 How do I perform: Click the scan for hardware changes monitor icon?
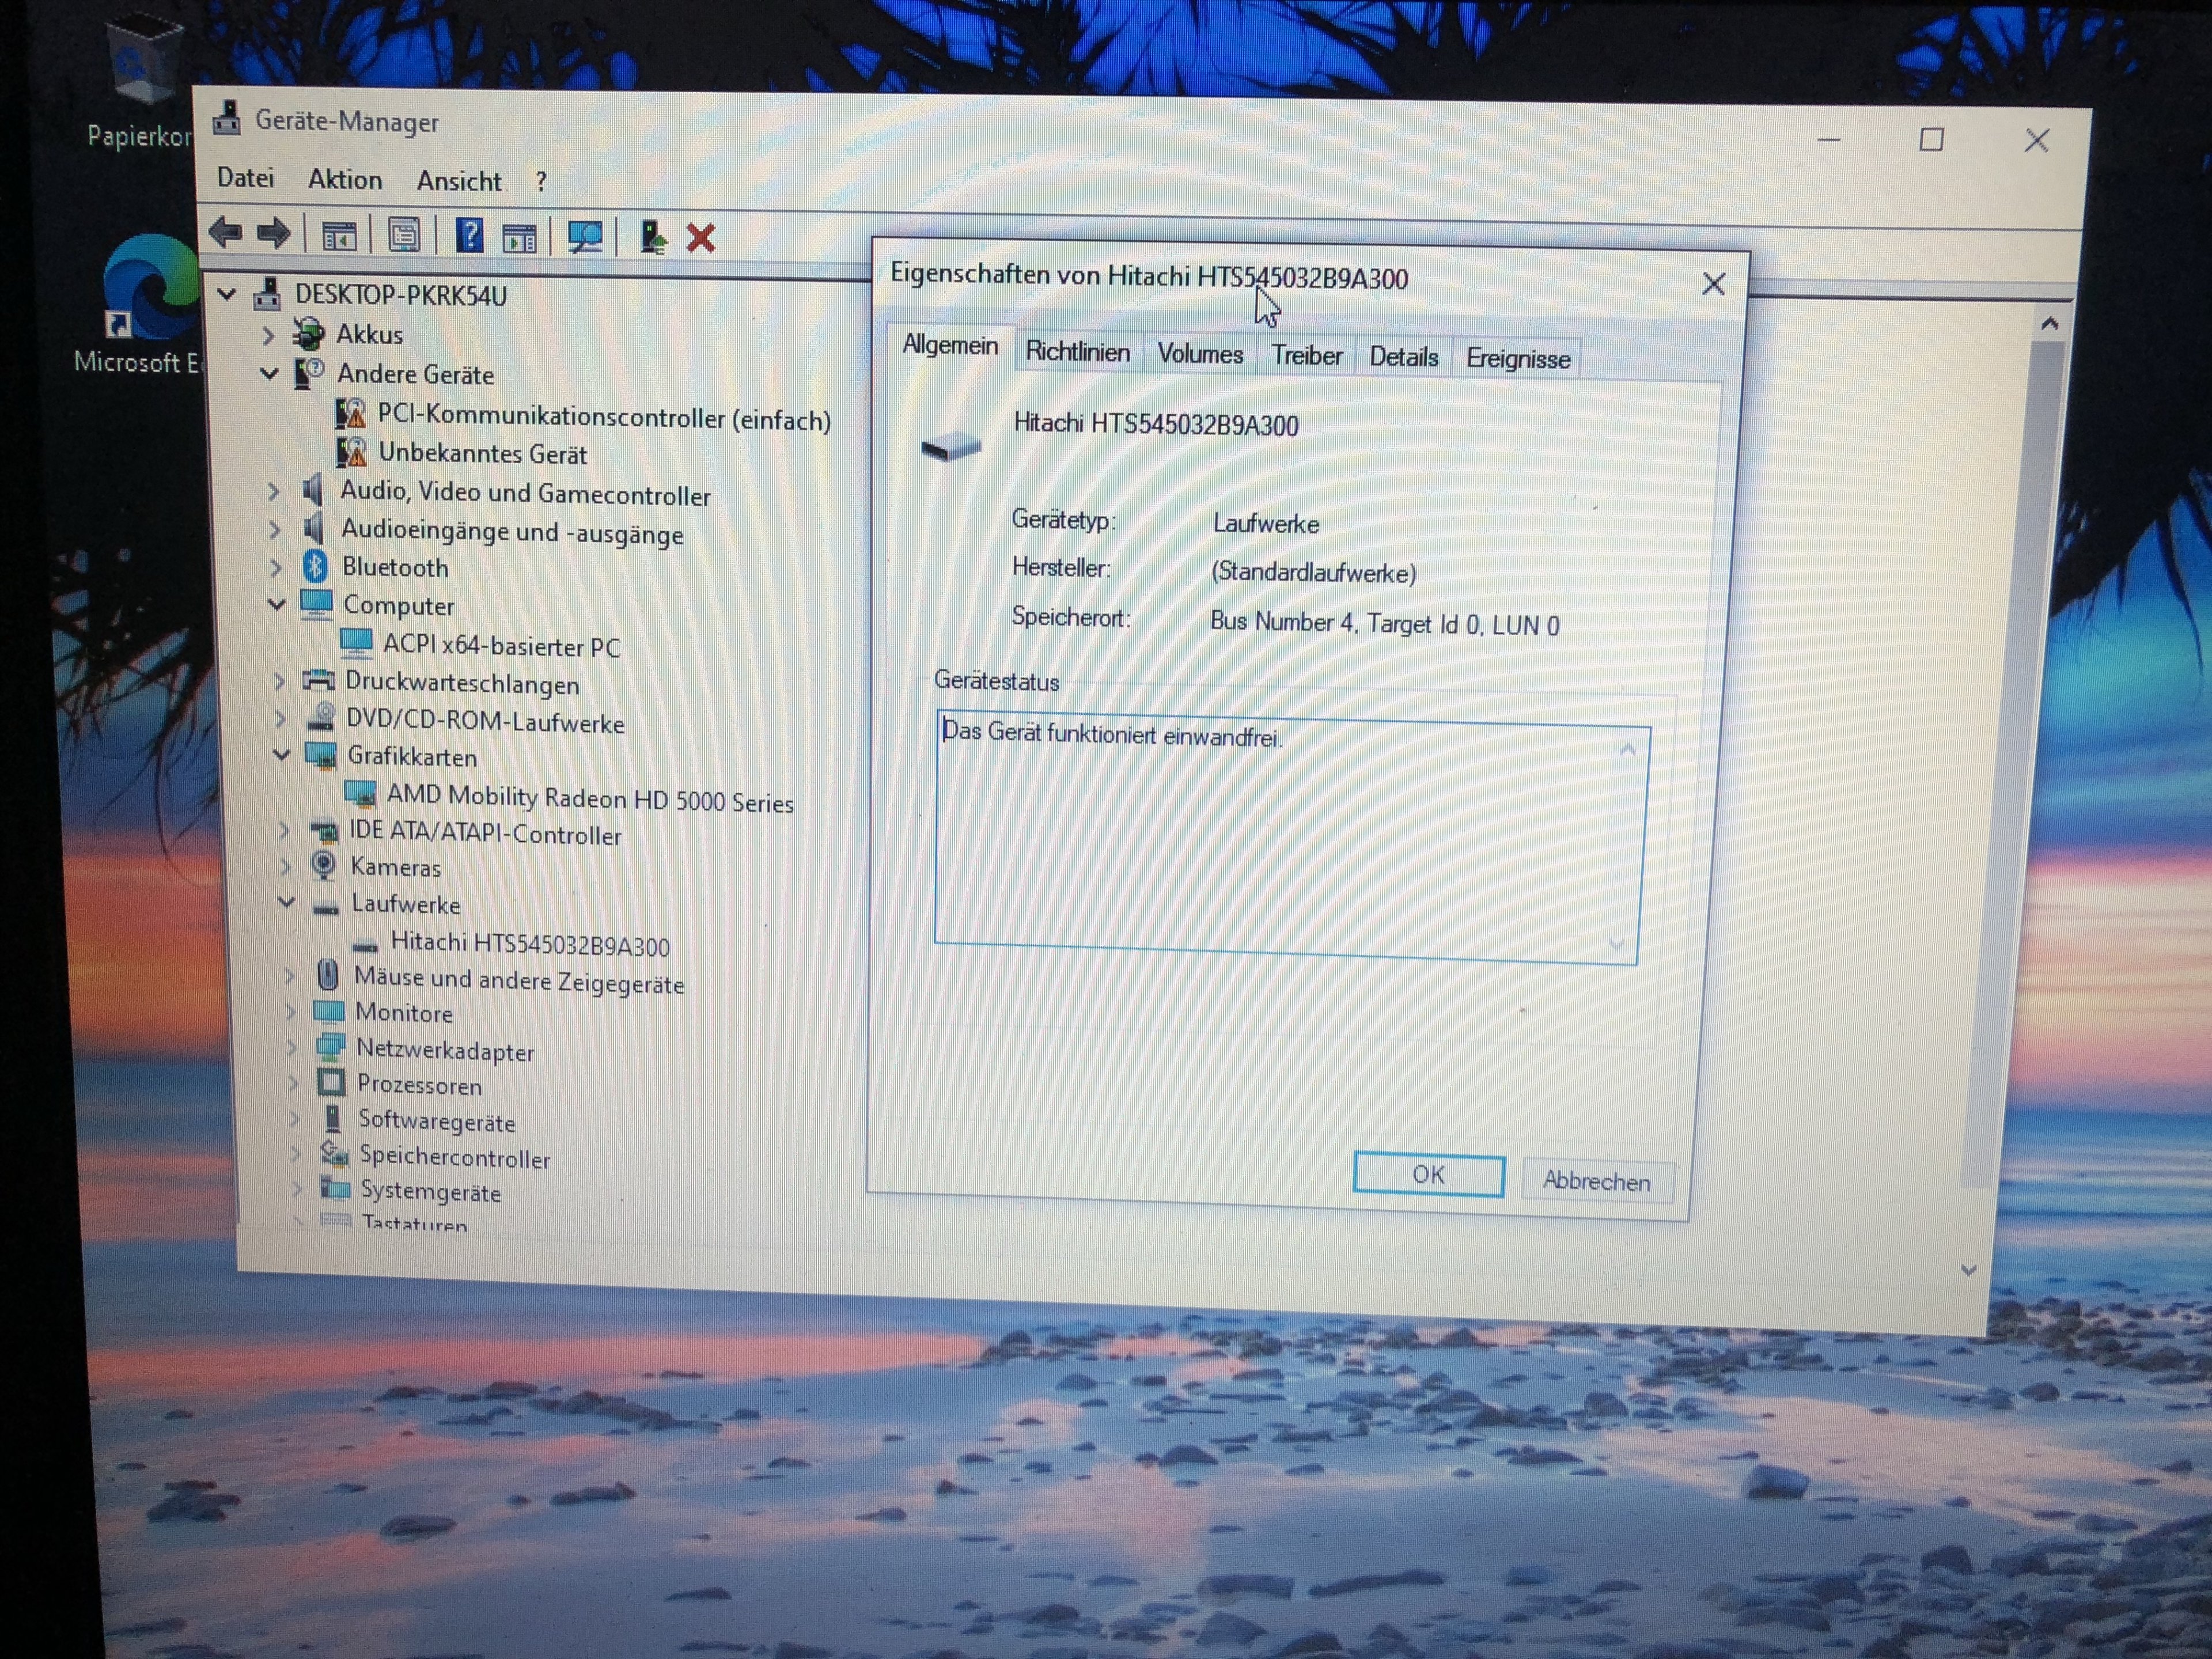(585, 238)
